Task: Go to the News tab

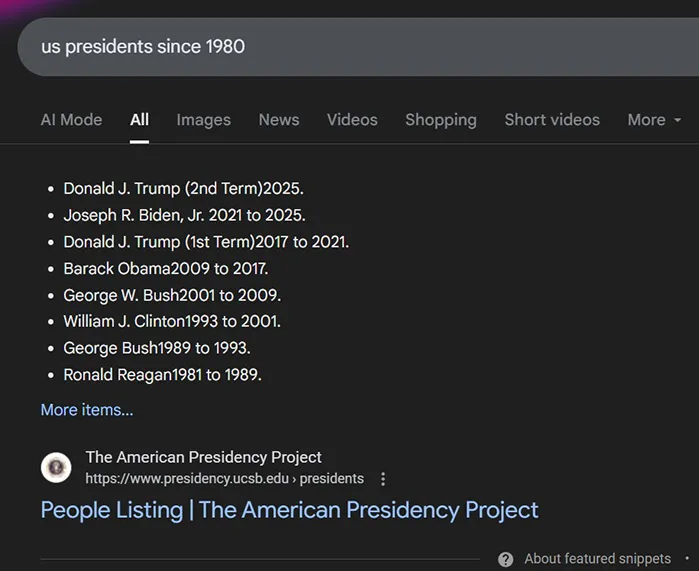Action: (x=279, y=120)
